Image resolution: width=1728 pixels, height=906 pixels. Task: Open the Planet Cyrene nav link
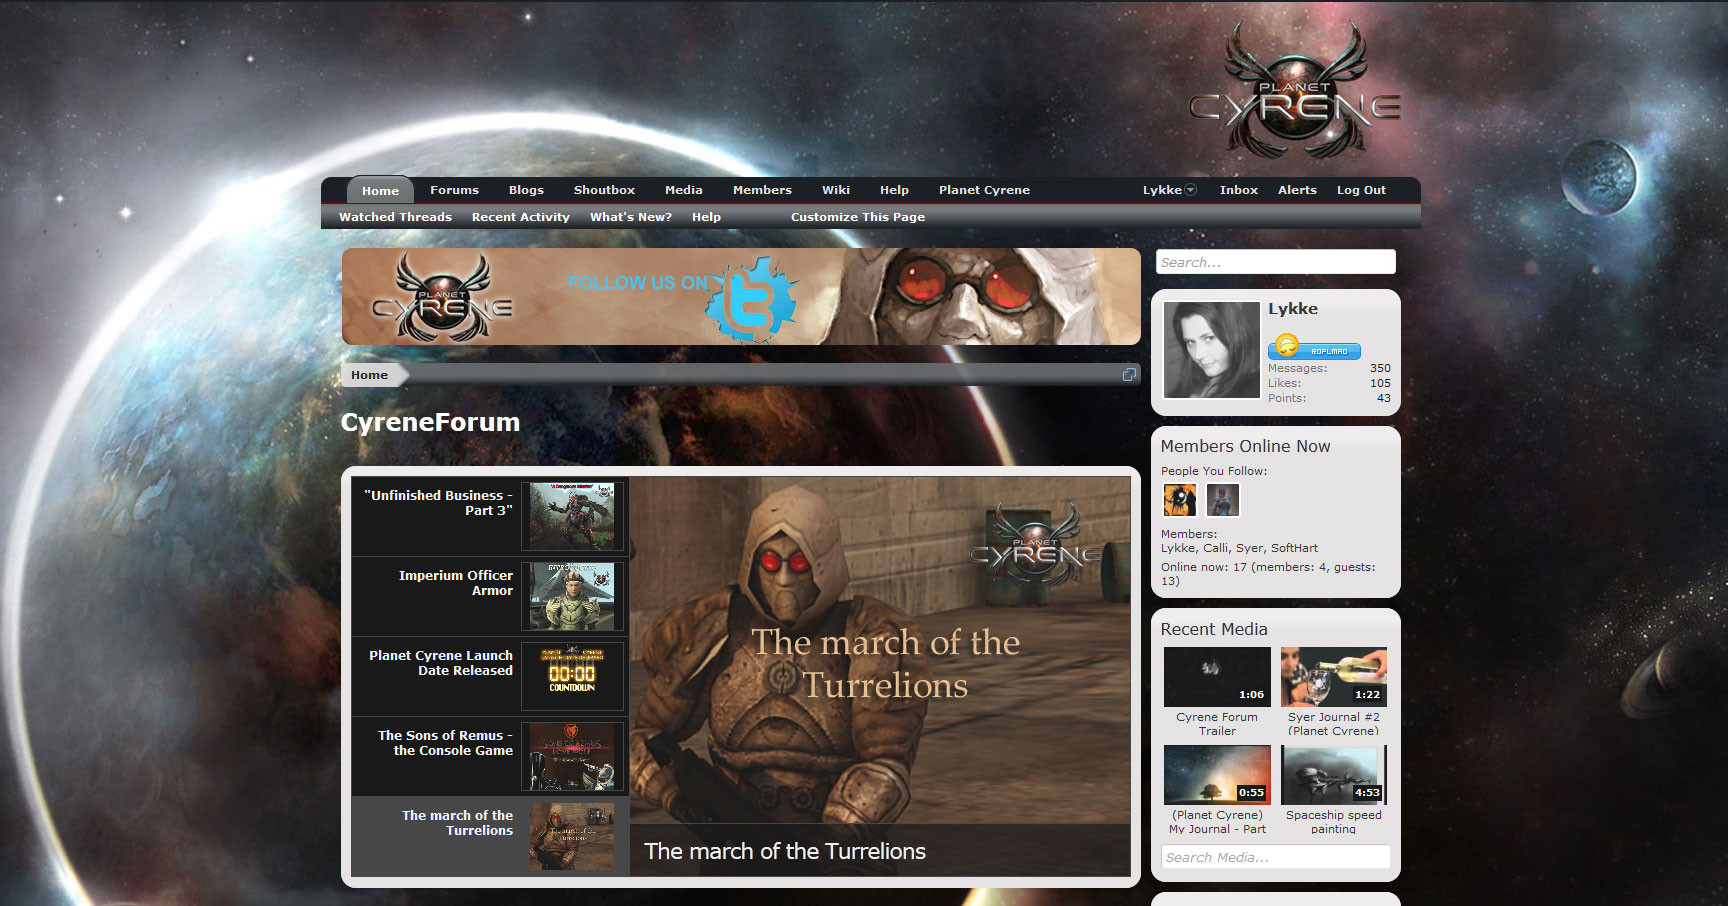984,190
